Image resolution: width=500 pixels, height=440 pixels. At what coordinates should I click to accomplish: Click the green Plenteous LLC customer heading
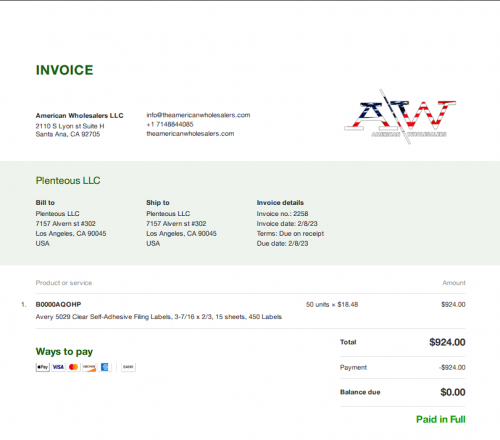68,181
